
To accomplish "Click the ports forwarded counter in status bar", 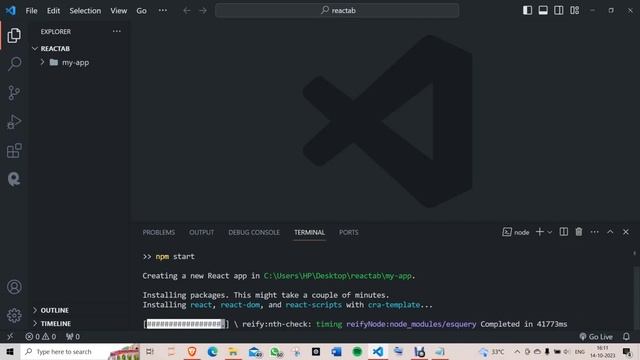I will coord(73,337).
